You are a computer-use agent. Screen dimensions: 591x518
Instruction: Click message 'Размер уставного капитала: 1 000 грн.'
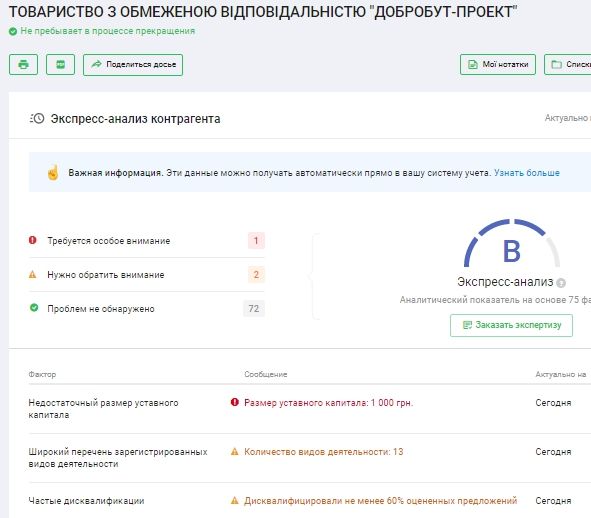click(328, 403)
